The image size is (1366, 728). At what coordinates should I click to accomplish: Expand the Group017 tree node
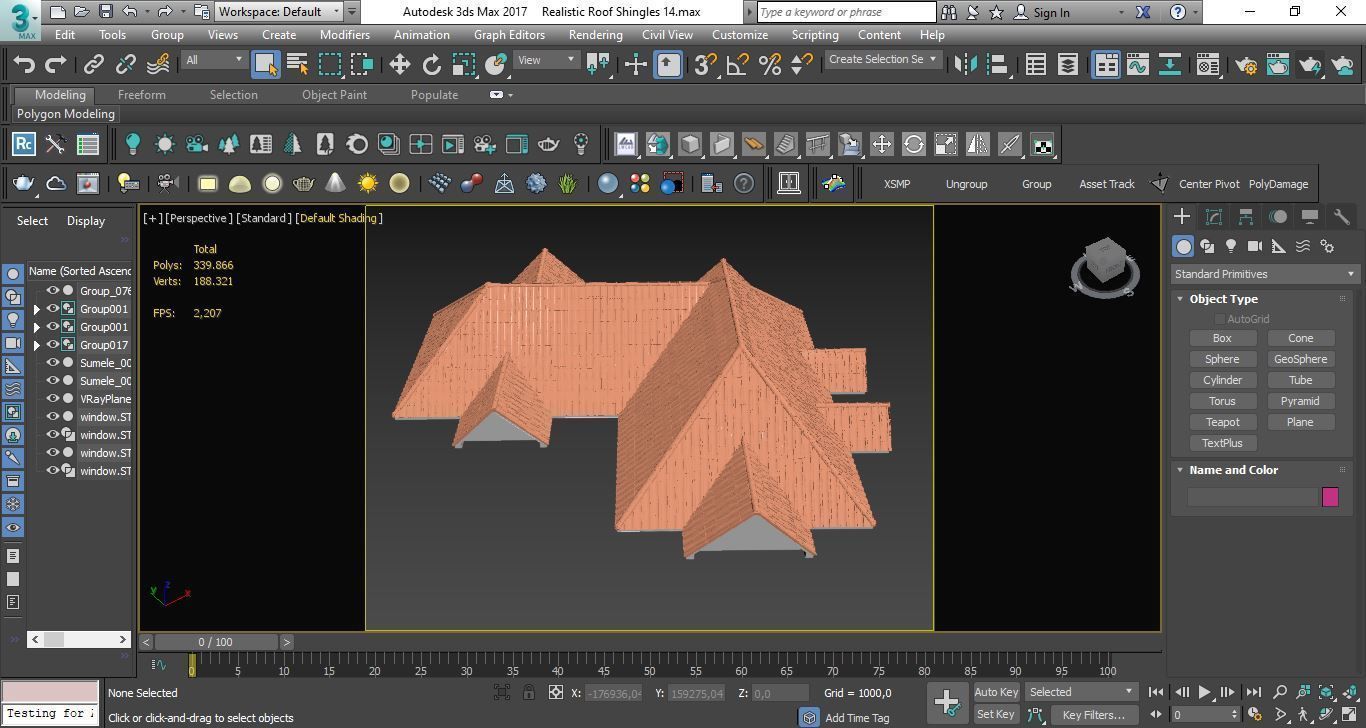[37, 345]
